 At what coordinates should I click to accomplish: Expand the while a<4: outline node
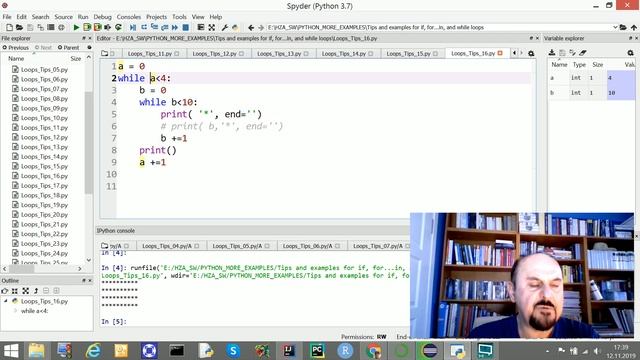(x=16, y=311)
